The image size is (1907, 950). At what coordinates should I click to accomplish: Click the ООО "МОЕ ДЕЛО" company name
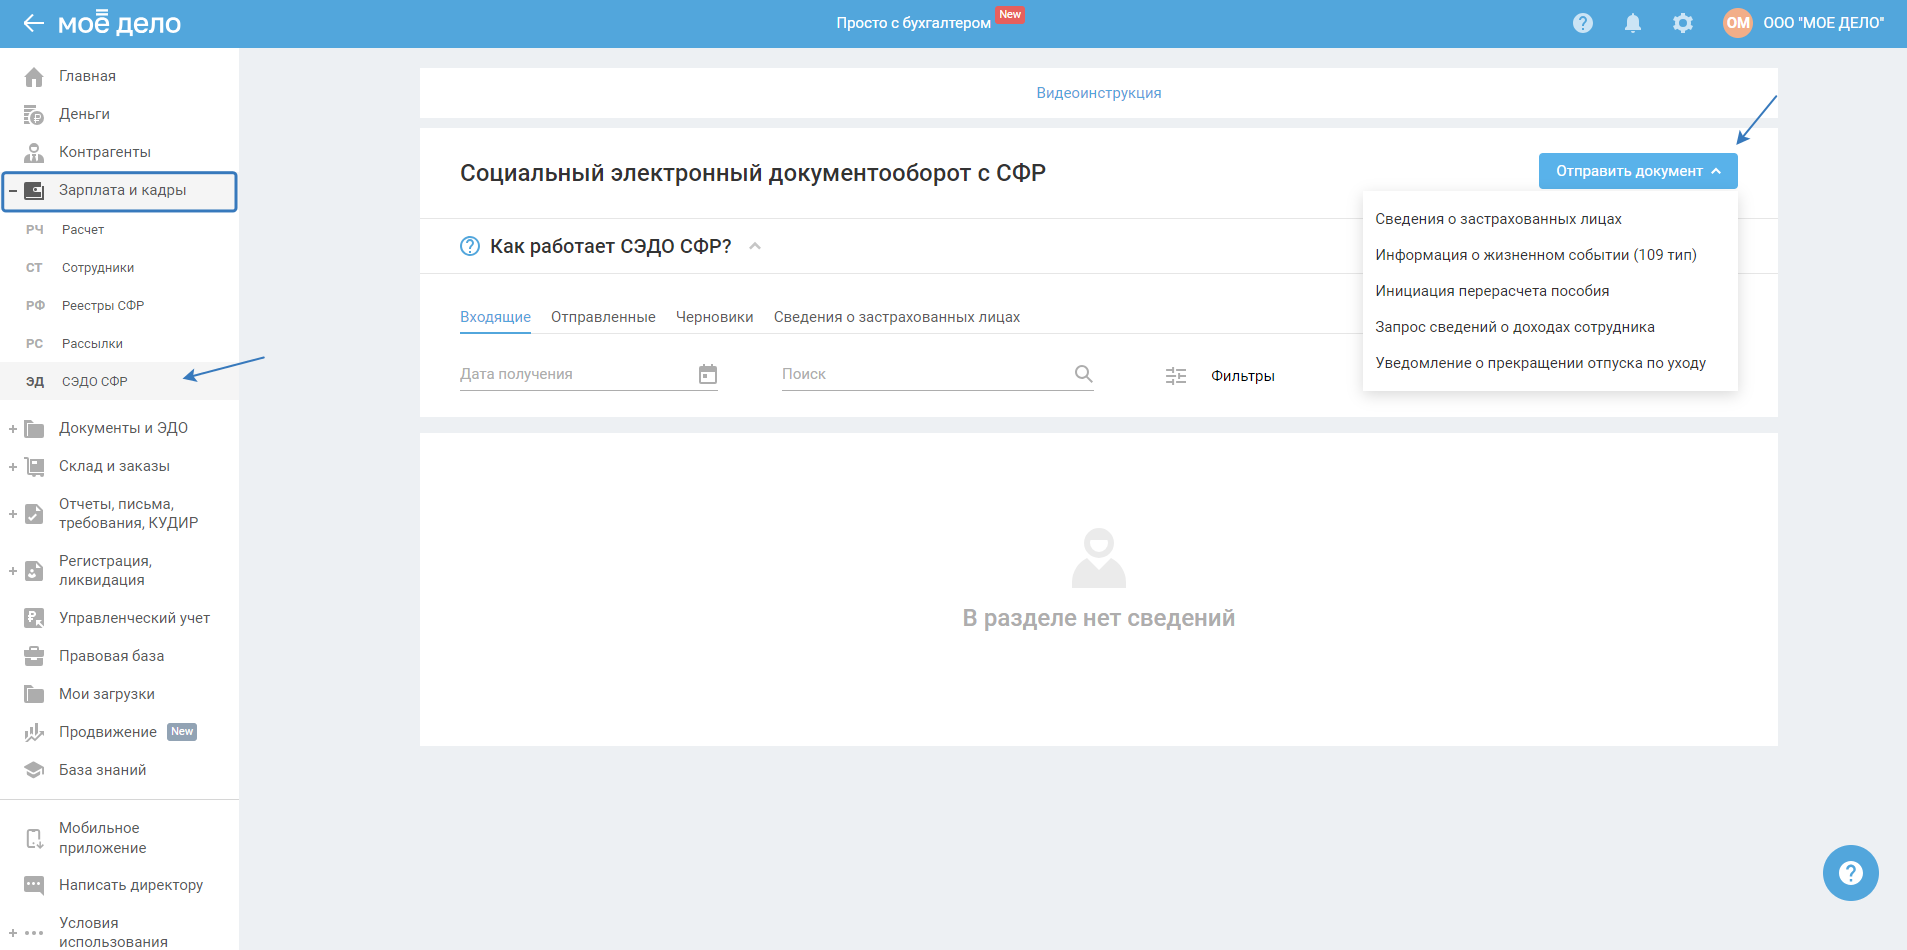click(1824, 23)
